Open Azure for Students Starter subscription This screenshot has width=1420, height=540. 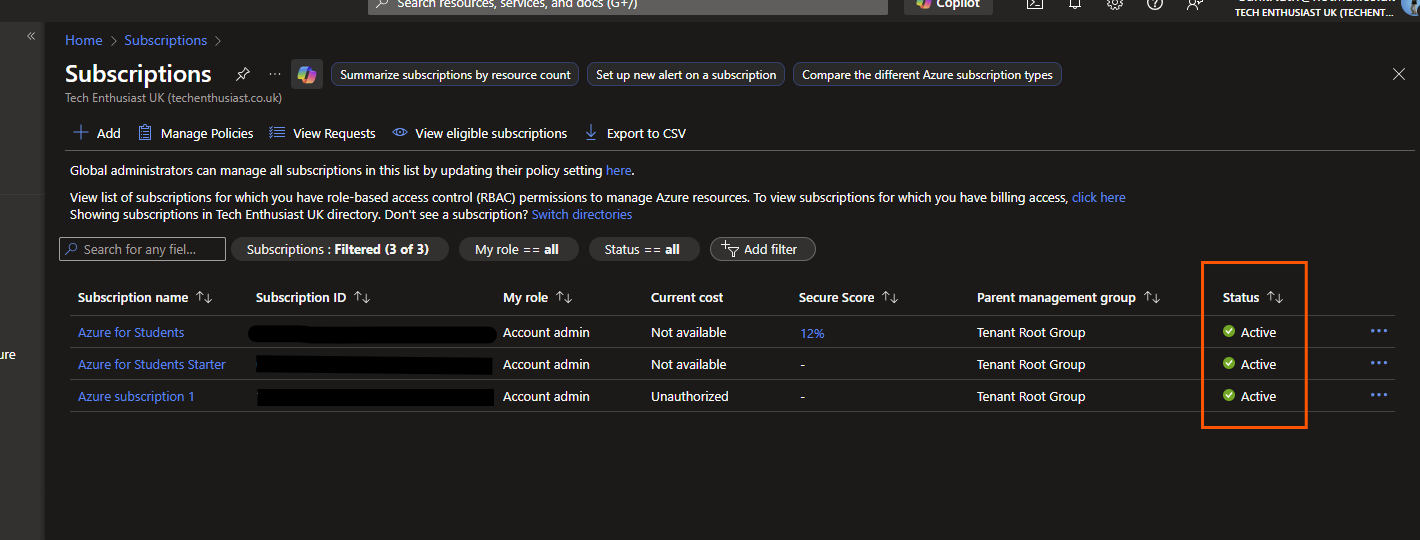pyautogui.click(x=152, y=364)
